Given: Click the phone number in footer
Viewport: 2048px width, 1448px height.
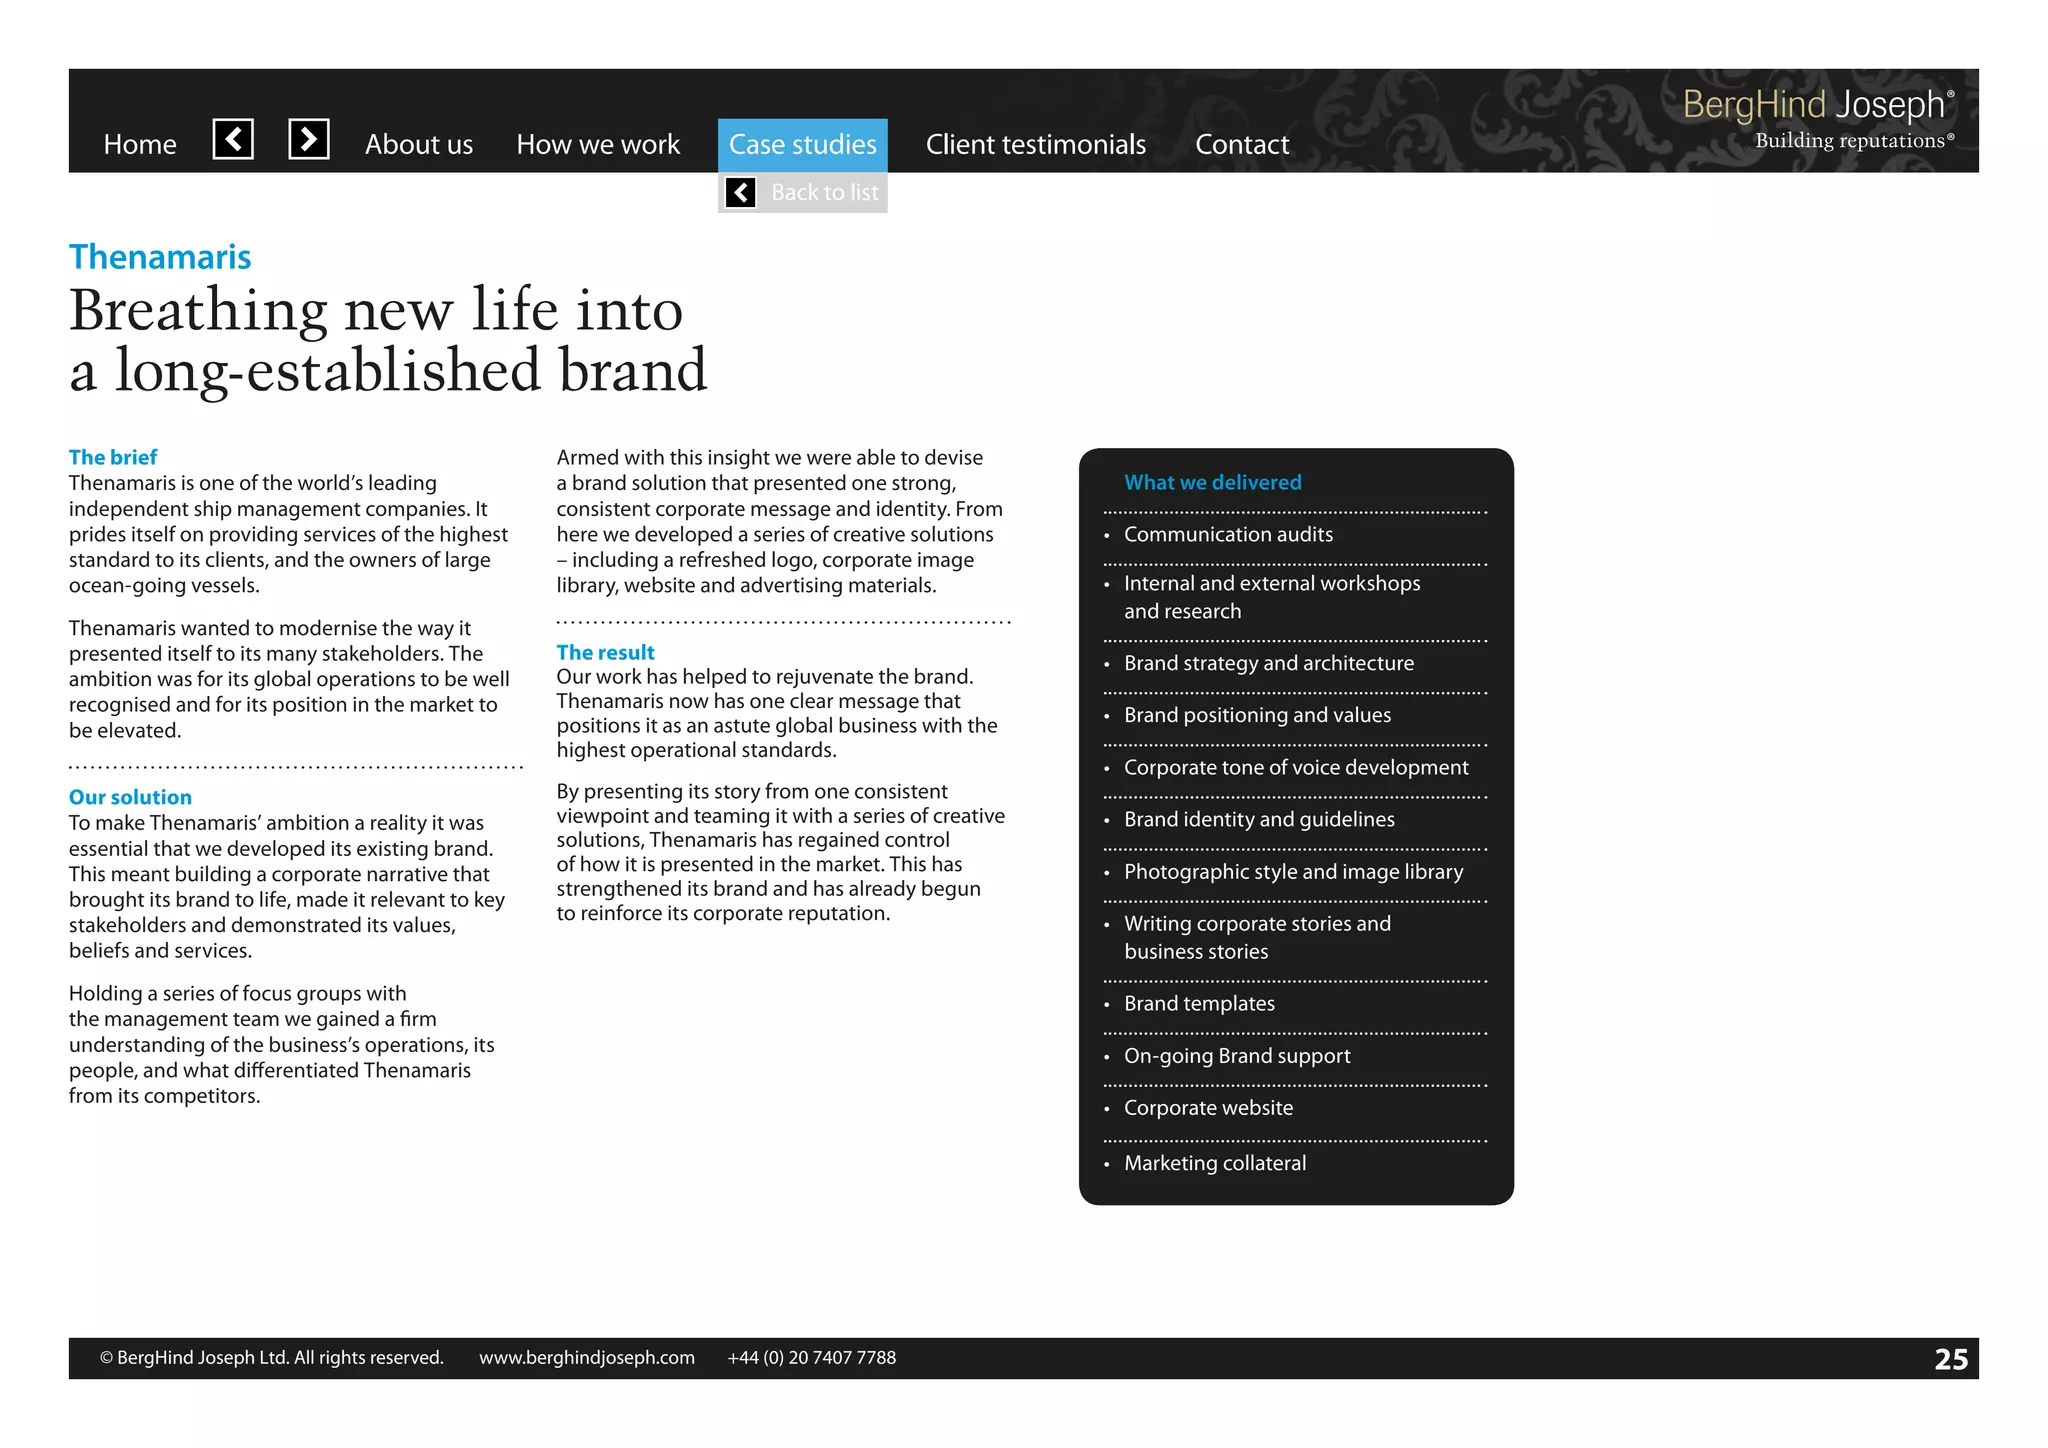Looking at the screenshot, I should tap(811, 1357).
